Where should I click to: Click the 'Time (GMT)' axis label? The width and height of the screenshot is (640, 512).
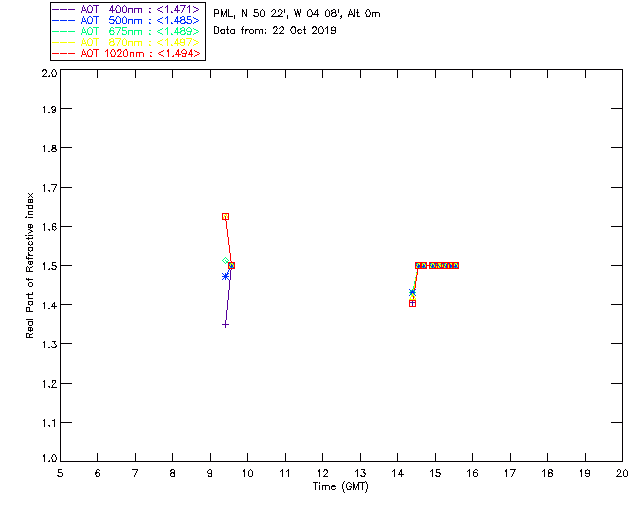(340, 487)
